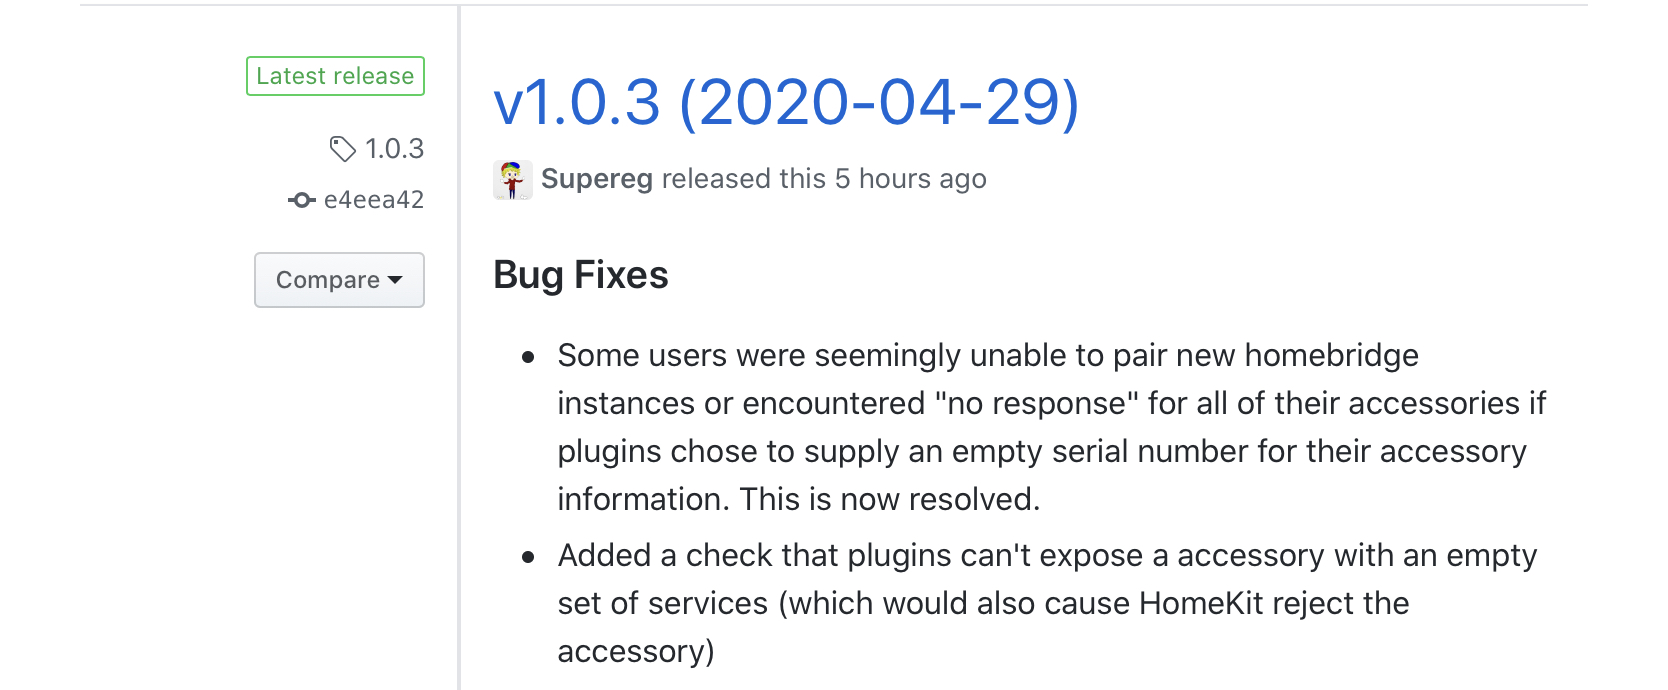Click the bullet dot before "Some users"

[529, 357]
